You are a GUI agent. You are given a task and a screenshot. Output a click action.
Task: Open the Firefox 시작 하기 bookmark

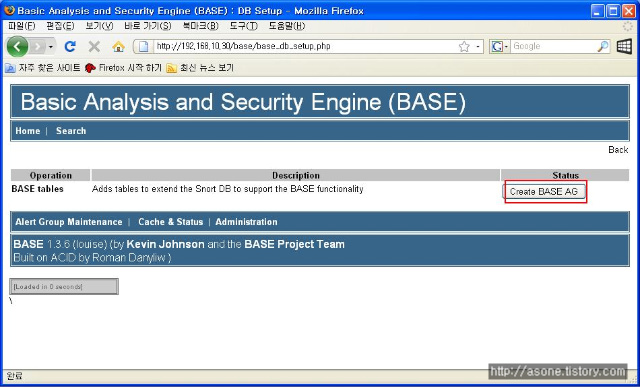[123, 68]
